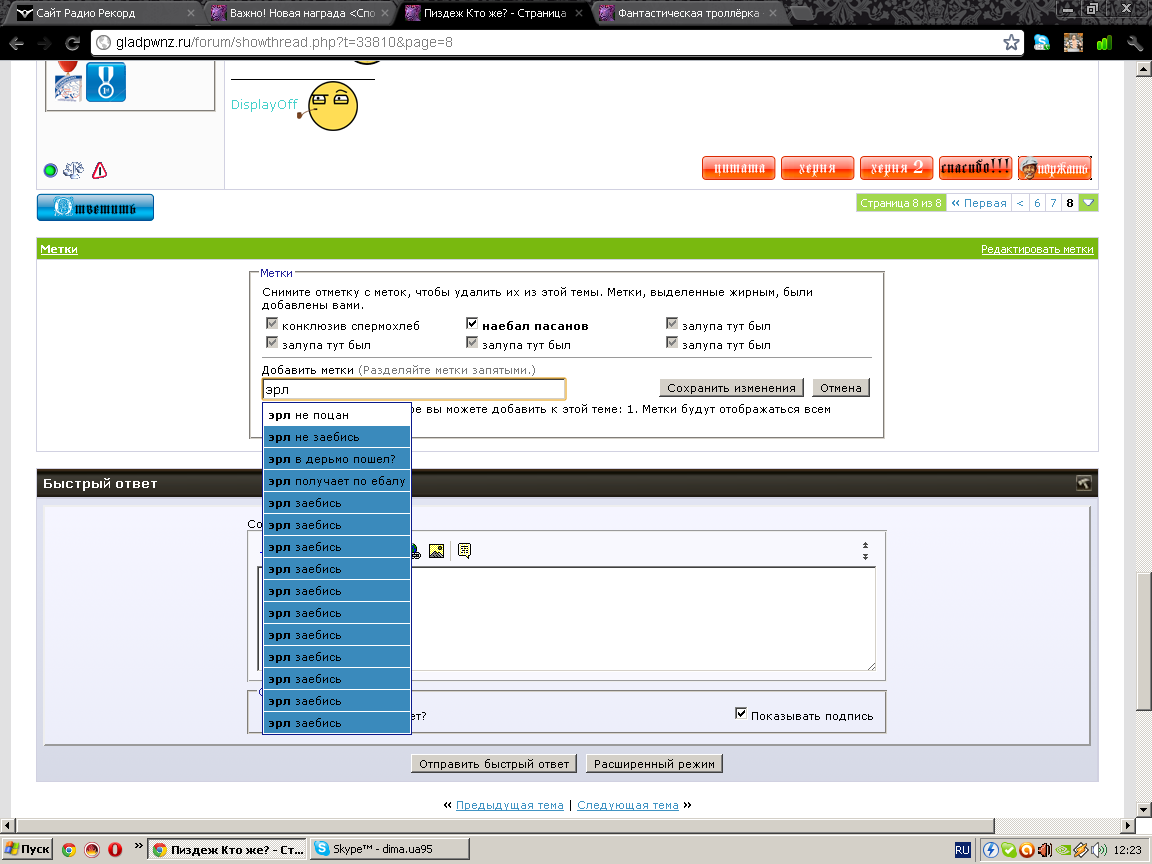Uncheck the bold tag checkbox added by you

tap(472, 325)
